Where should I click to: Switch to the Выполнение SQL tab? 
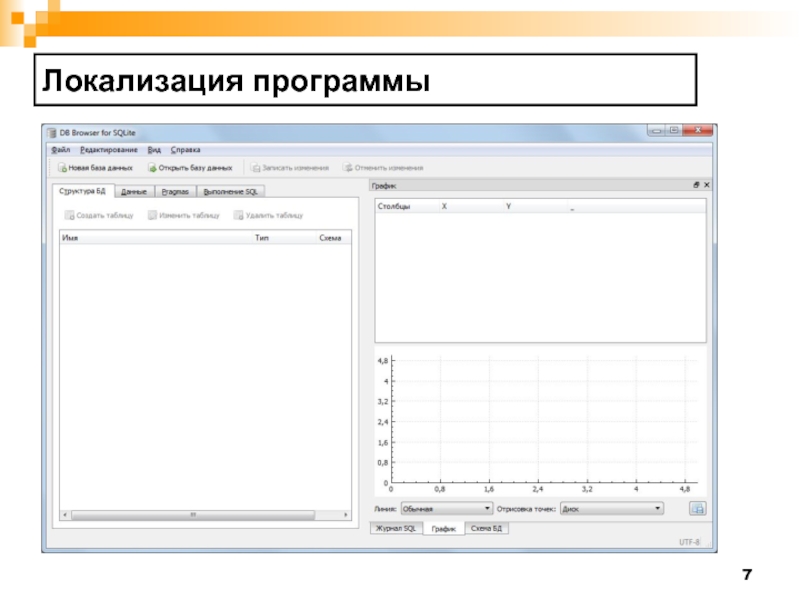(230, 191)
